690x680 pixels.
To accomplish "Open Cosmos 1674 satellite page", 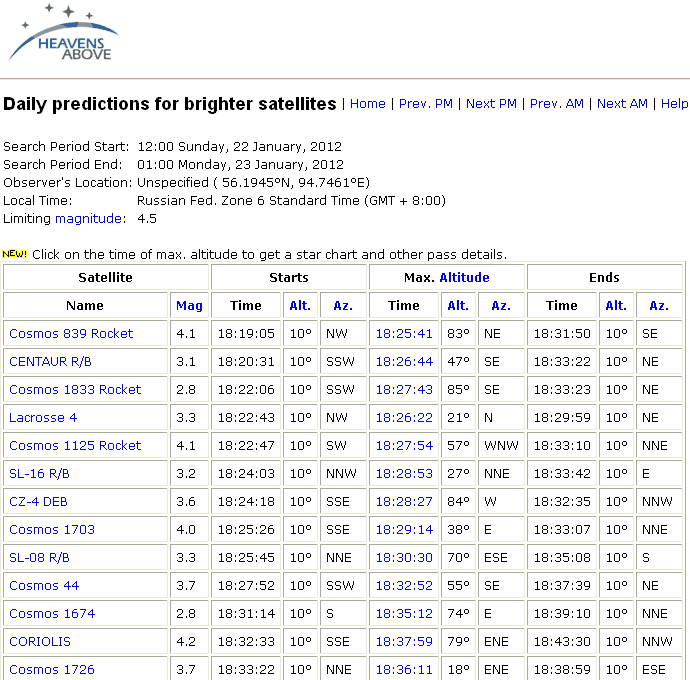I will 52,614.
